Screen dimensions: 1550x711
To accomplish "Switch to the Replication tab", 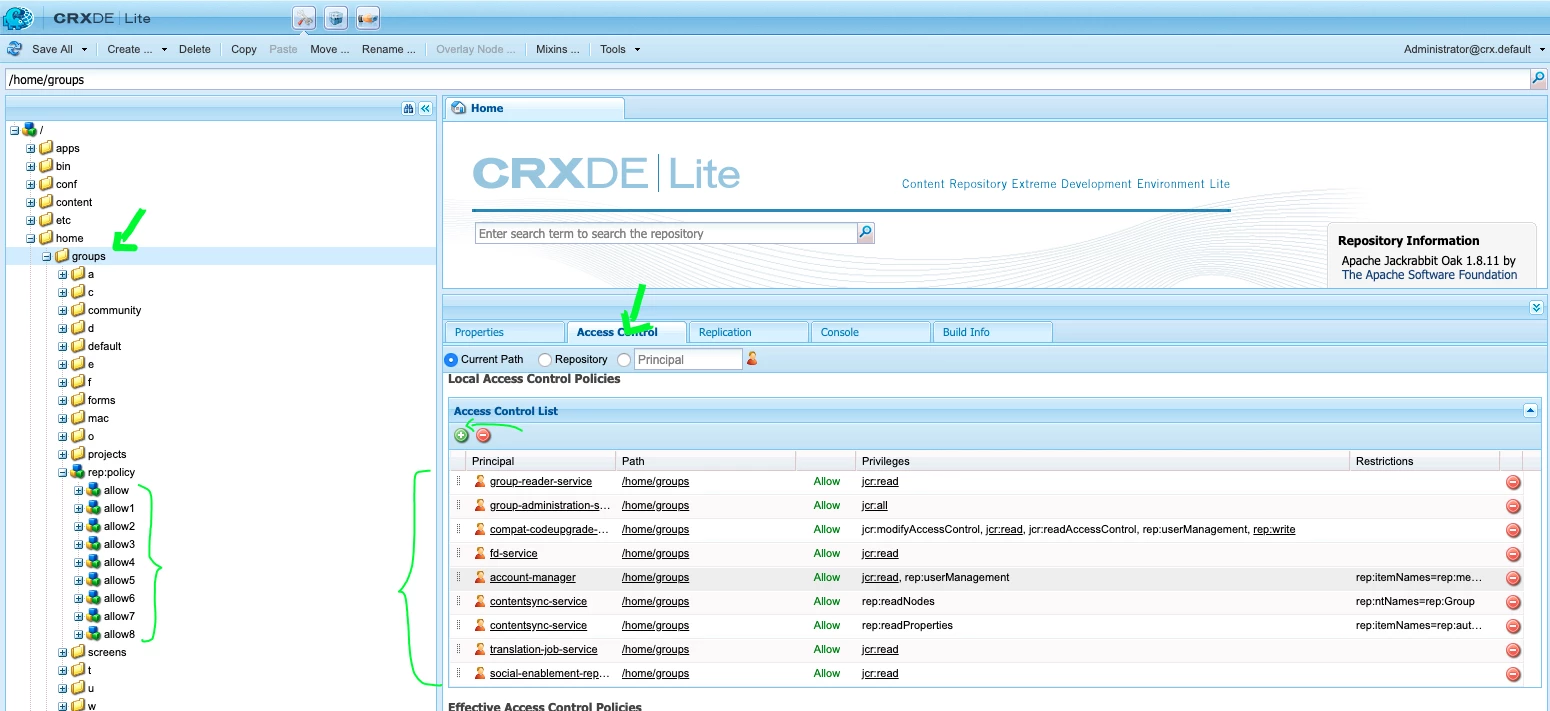I will click(x=748, y=332).
